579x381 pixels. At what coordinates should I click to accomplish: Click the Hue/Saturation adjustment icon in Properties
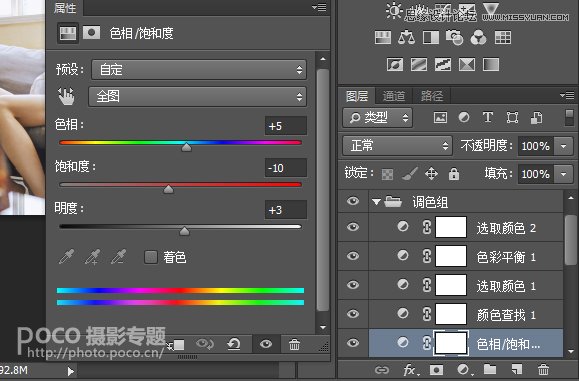click(68, 33)
